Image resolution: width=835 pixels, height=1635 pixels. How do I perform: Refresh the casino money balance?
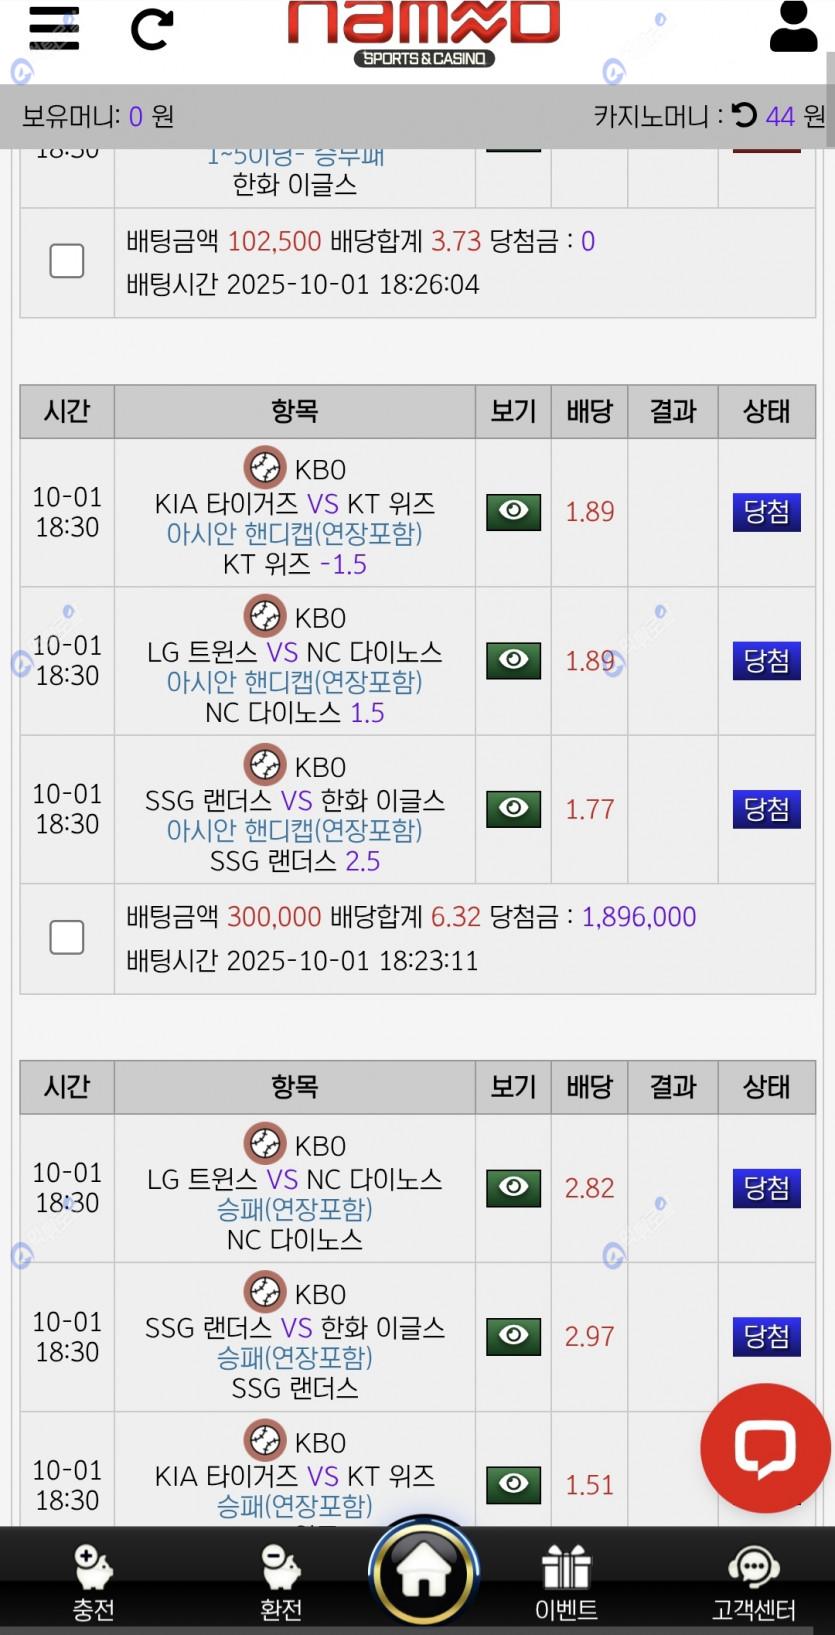tap(744, 115)
